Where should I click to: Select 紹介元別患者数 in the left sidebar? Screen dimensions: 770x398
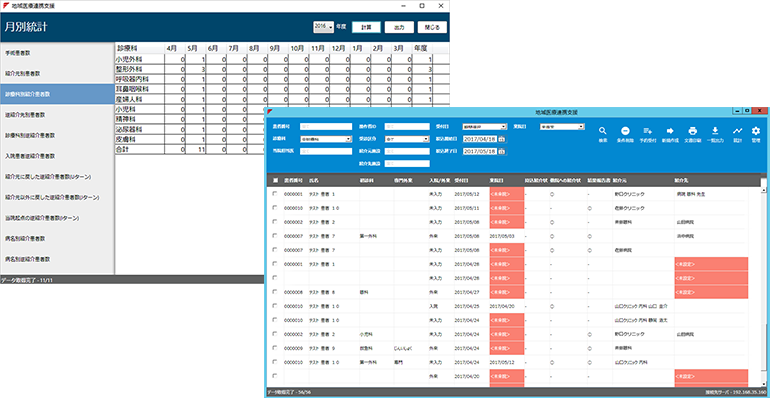(57, 73)
